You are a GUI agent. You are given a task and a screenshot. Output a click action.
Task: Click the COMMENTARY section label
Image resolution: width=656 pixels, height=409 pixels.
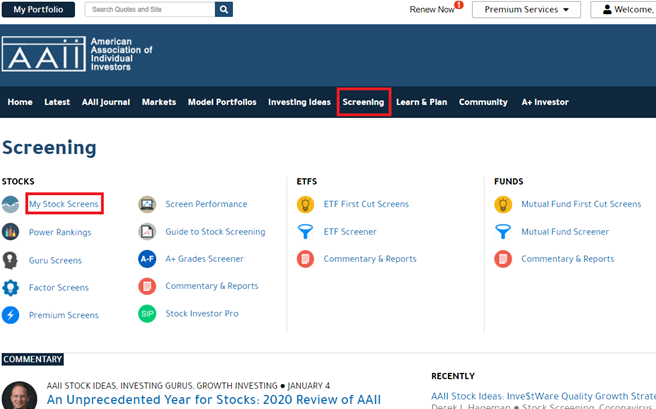pos(33,359)
